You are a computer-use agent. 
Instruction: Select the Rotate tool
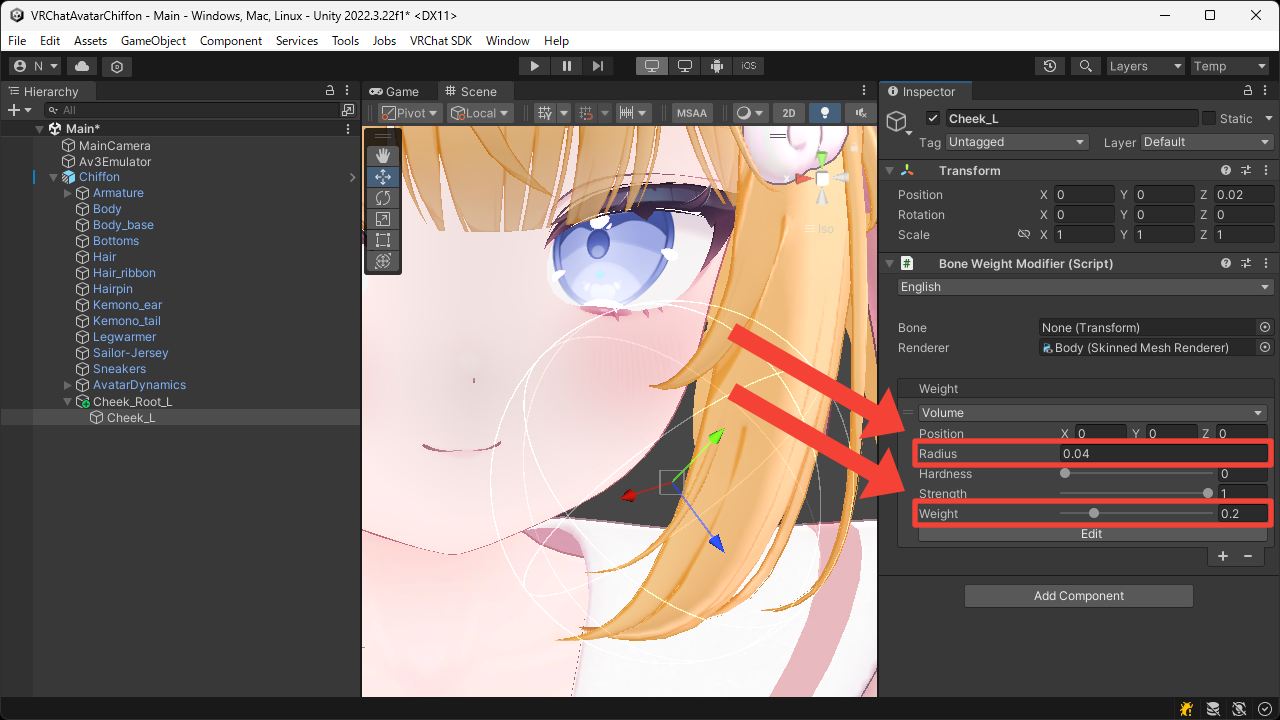click(x=383, y=198)
